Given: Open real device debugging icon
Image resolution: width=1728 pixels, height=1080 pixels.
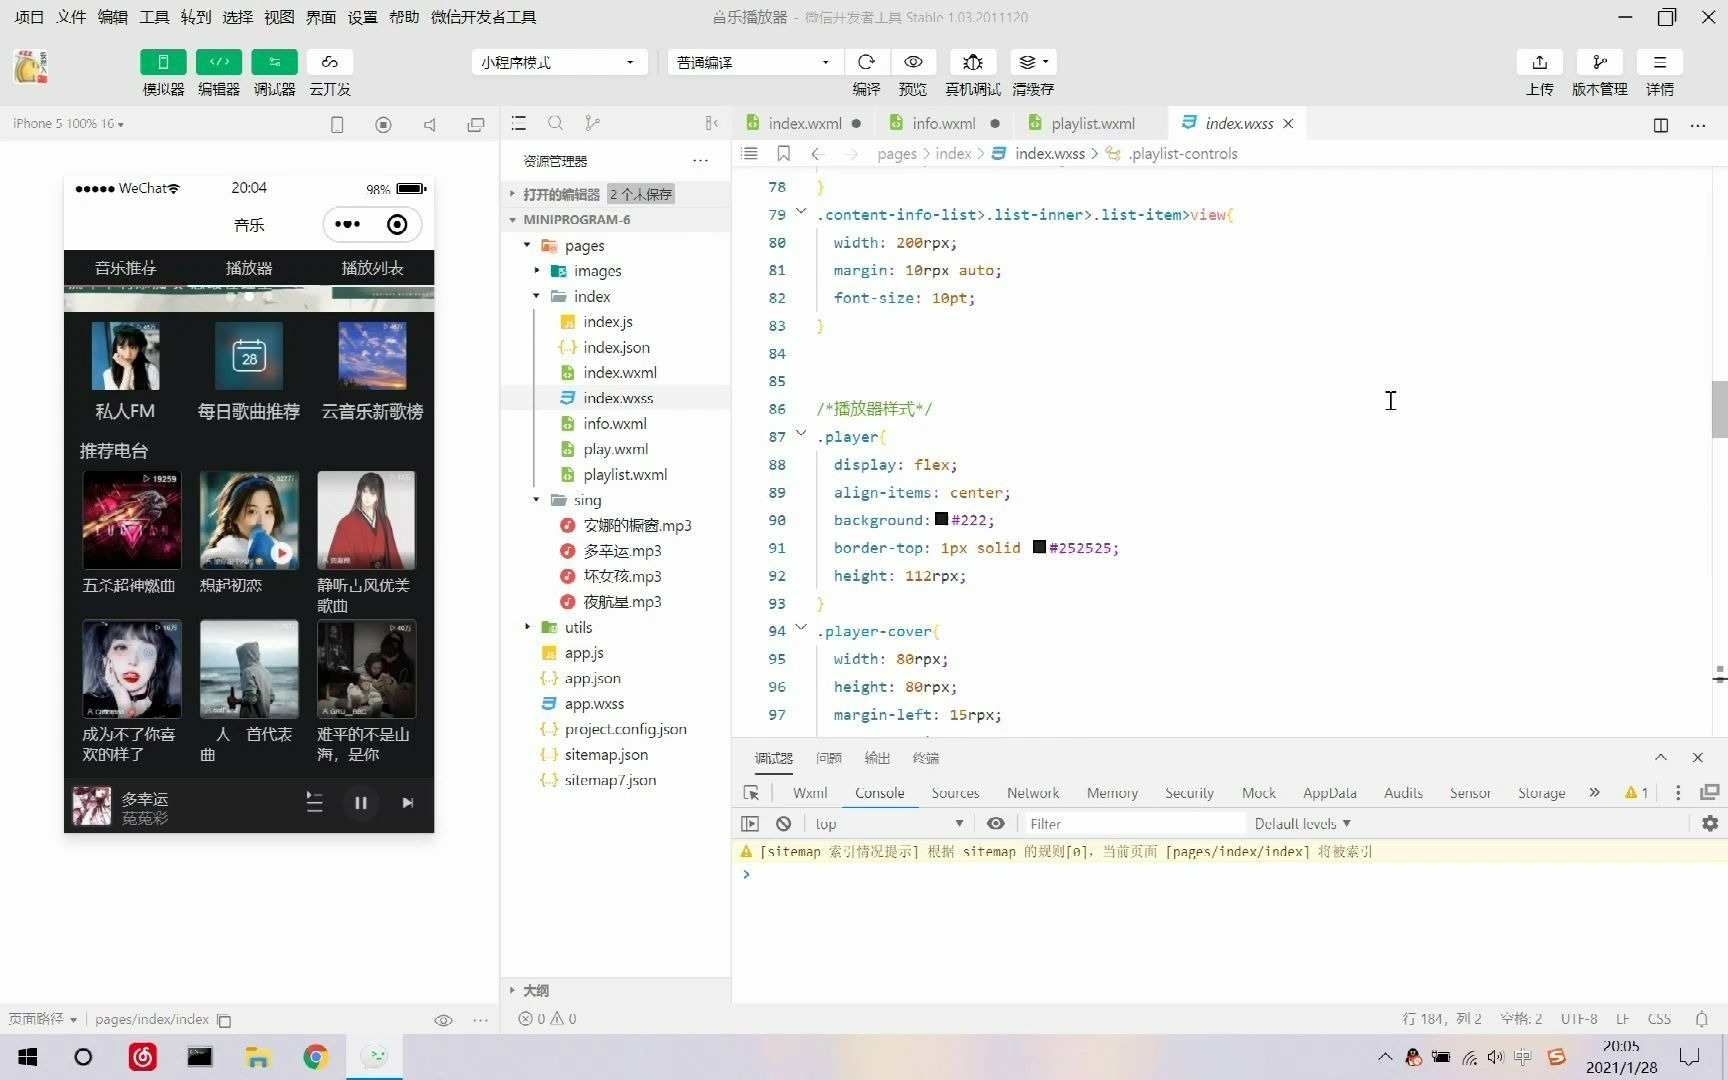Looking at the screenshot, I should point(973,62).
